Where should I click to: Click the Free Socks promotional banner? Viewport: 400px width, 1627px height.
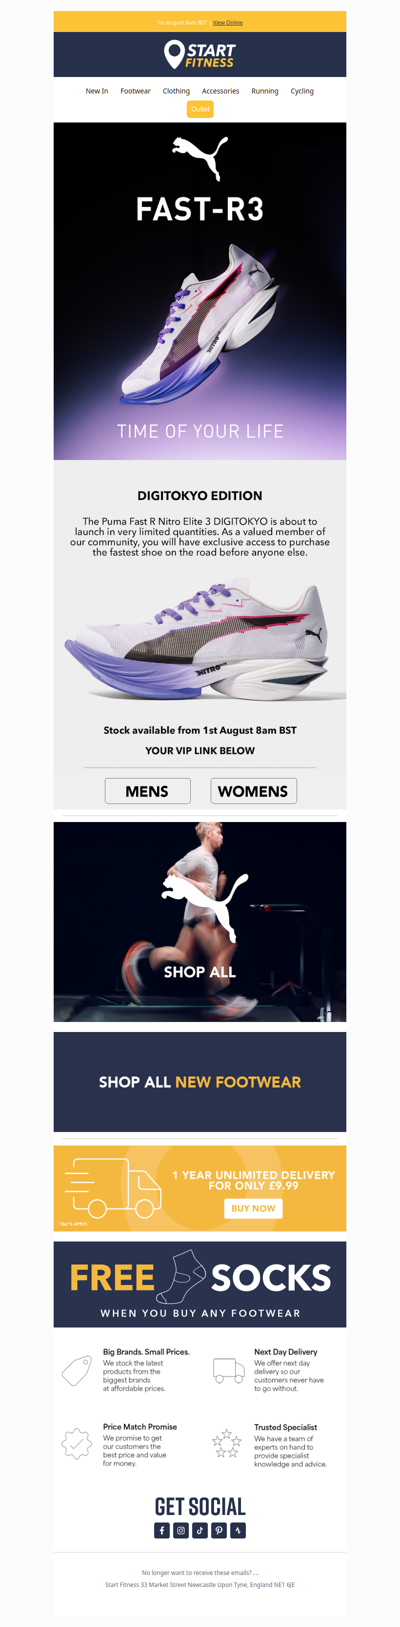200,1285
